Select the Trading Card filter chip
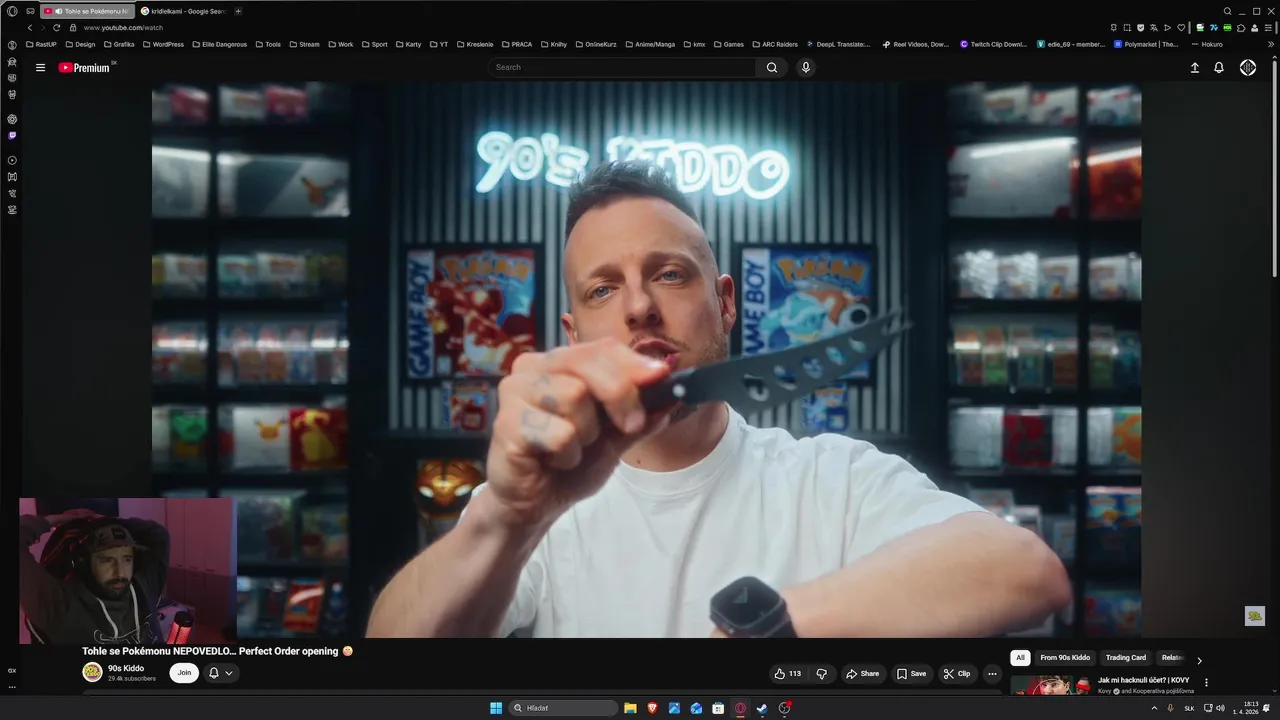The width and height of the screenshot is (1280, 720). click(x=1126, y=658)
